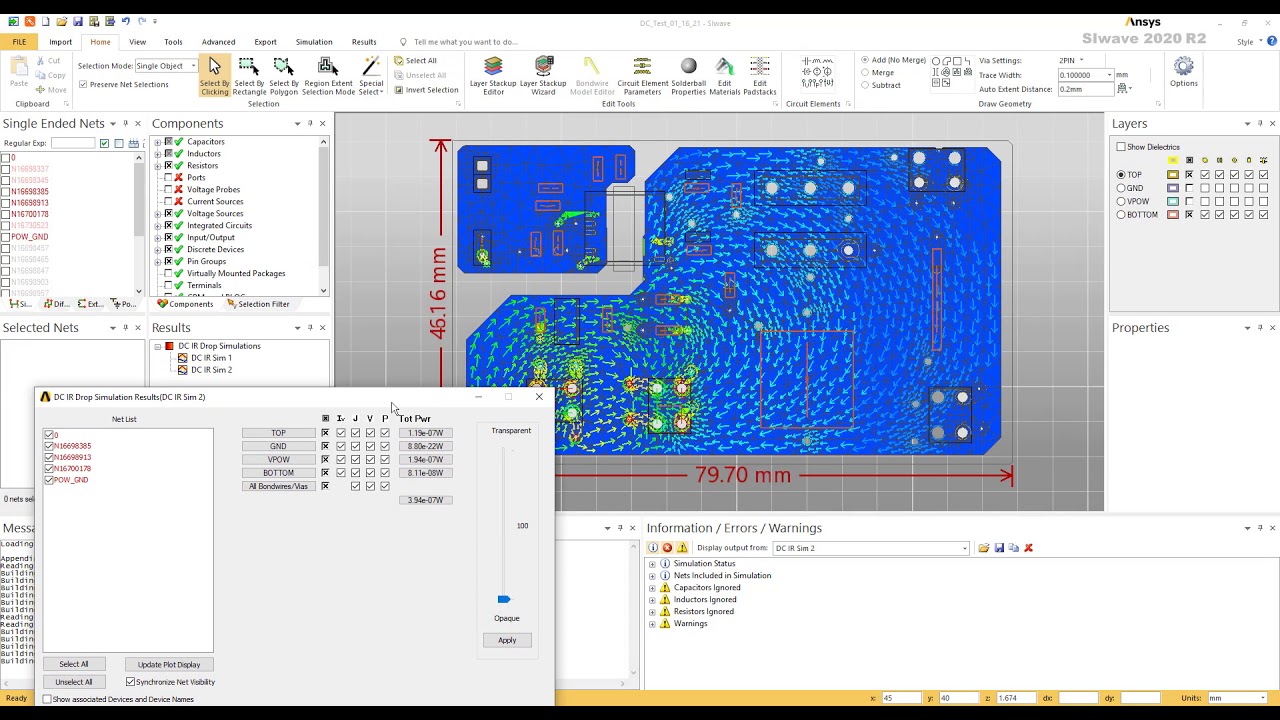Click the TOP layer color swatch
The width and height of the screenshot is (1280, 720).
click(x=1173, y=175)
